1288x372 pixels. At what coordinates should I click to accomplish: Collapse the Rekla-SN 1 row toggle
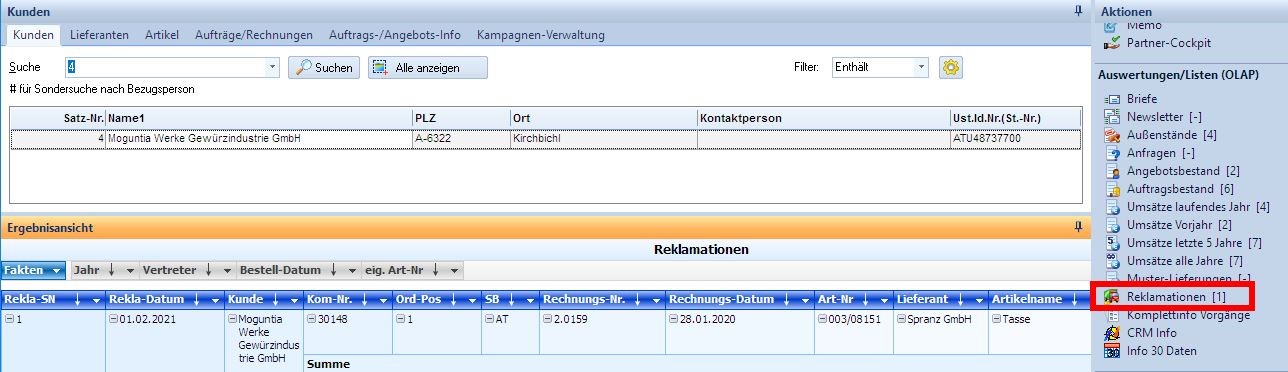point(9,319)
